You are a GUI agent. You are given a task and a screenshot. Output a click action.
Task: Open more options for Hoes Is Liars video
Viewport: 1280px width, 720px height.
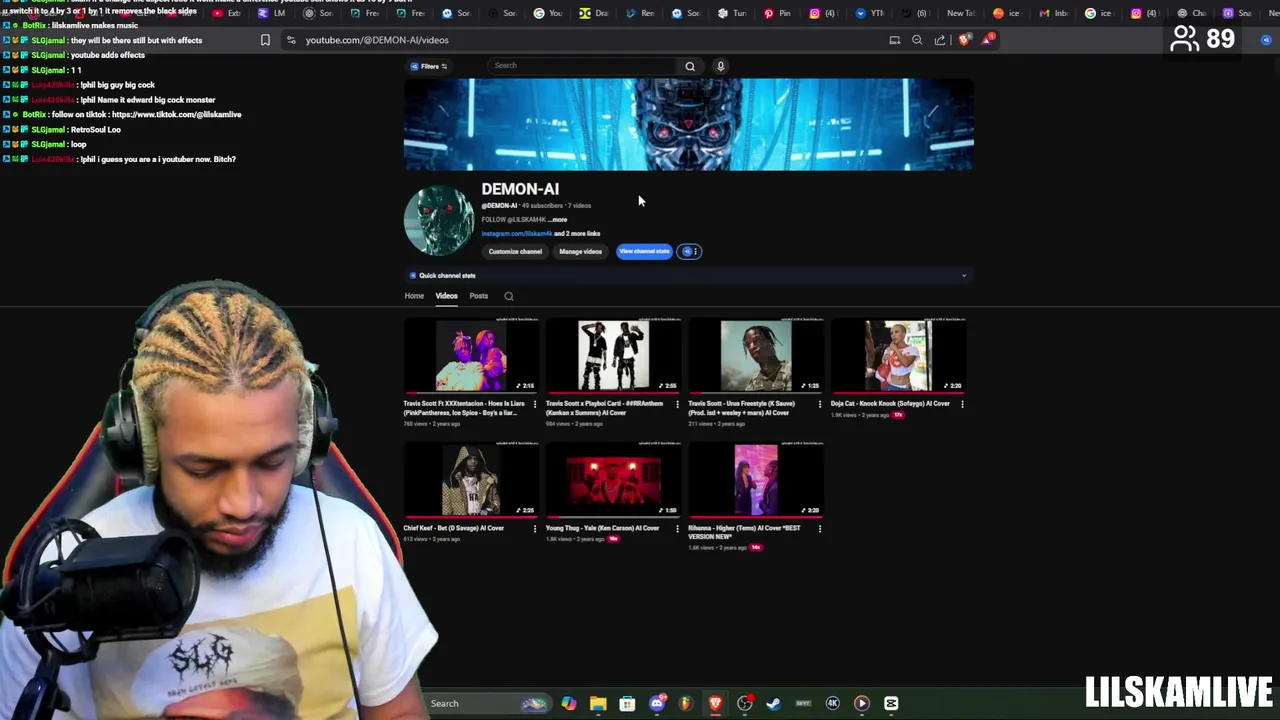coord(534,404)
